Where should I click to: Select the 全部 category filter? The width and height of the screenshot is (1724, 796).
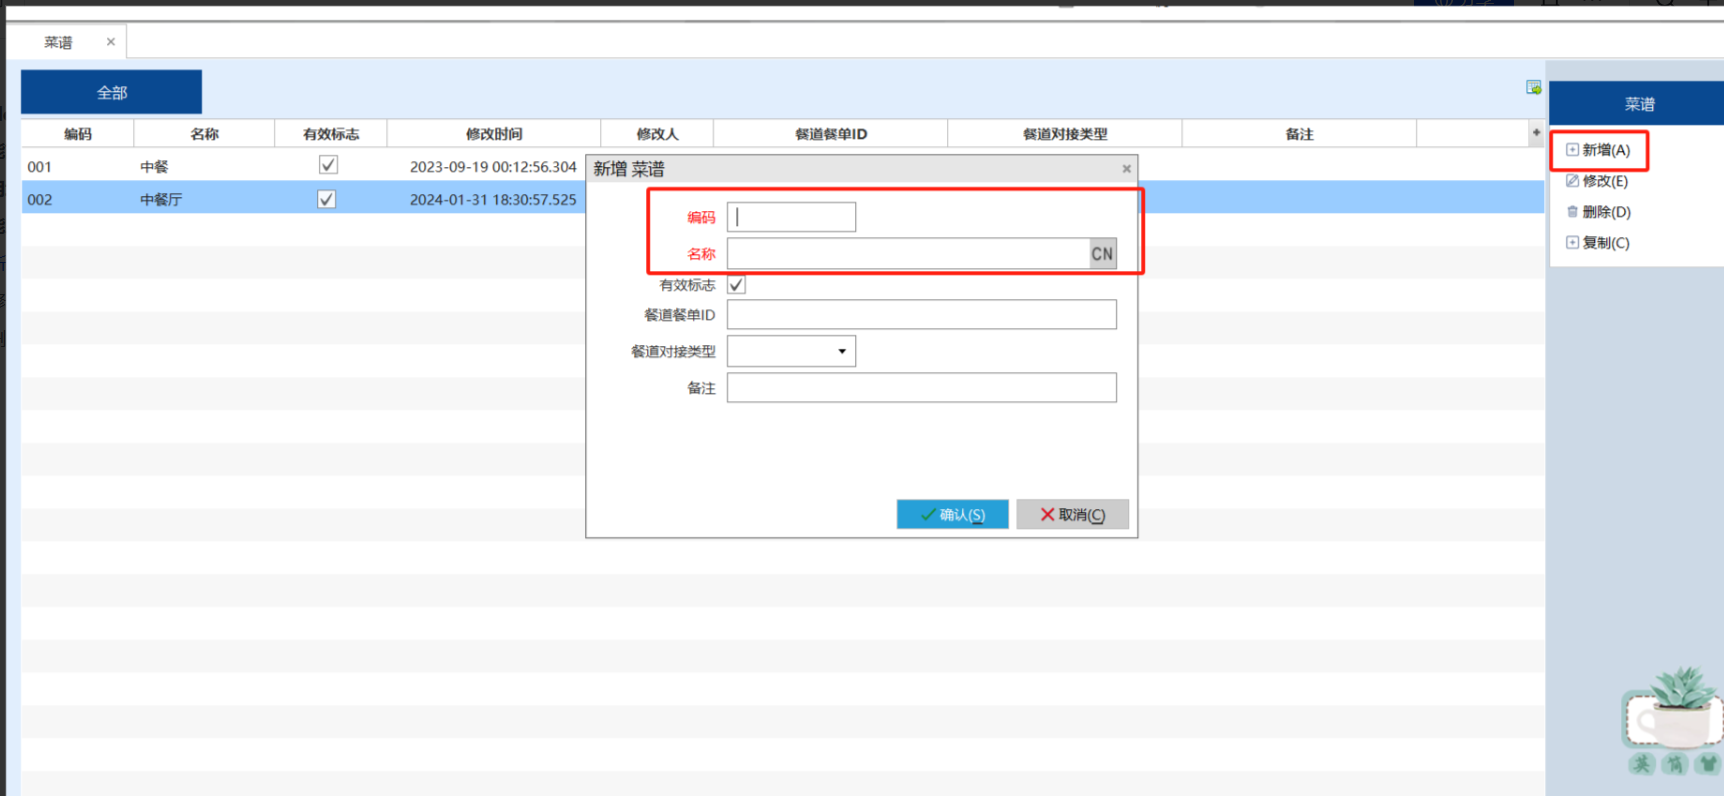(111, 92)
